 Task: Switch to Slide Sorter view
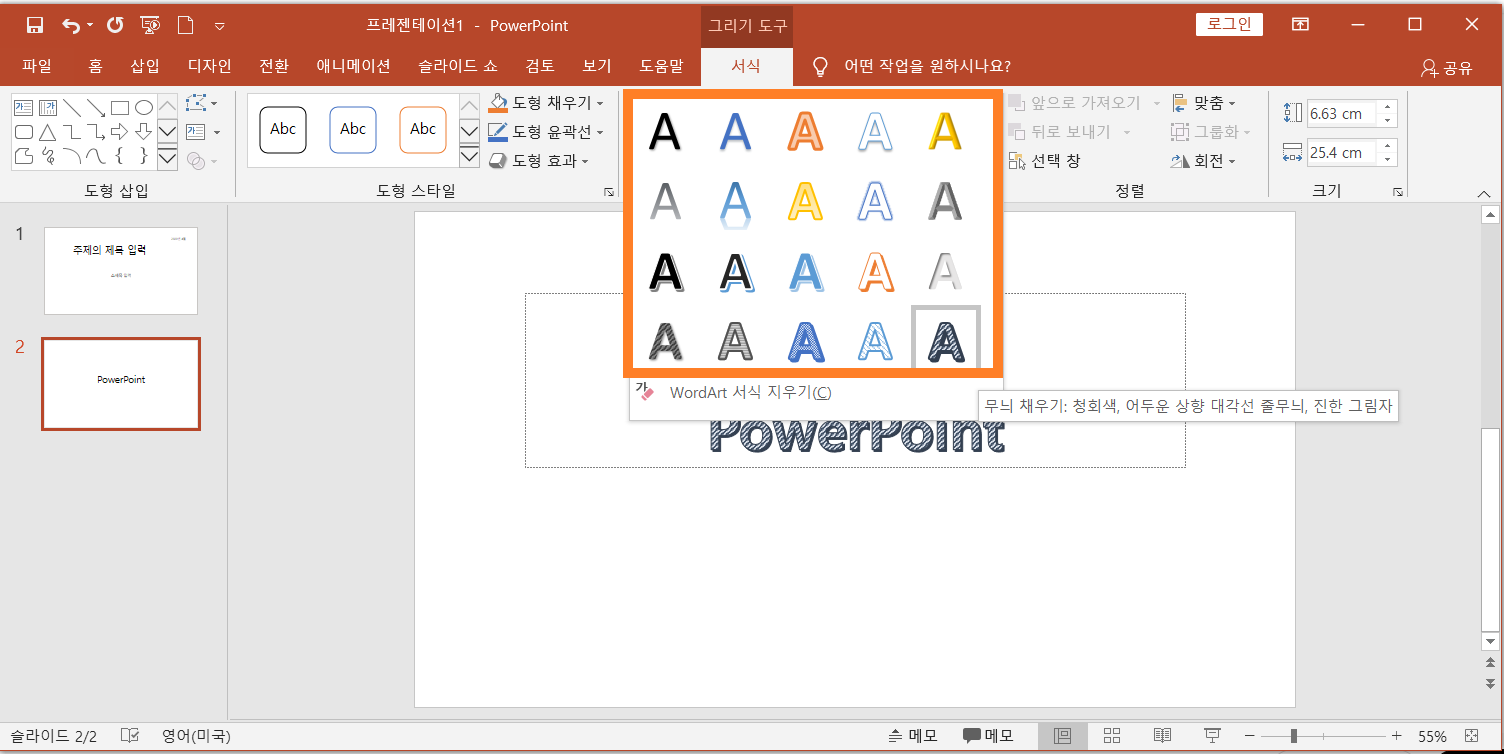coord(1113,736)
